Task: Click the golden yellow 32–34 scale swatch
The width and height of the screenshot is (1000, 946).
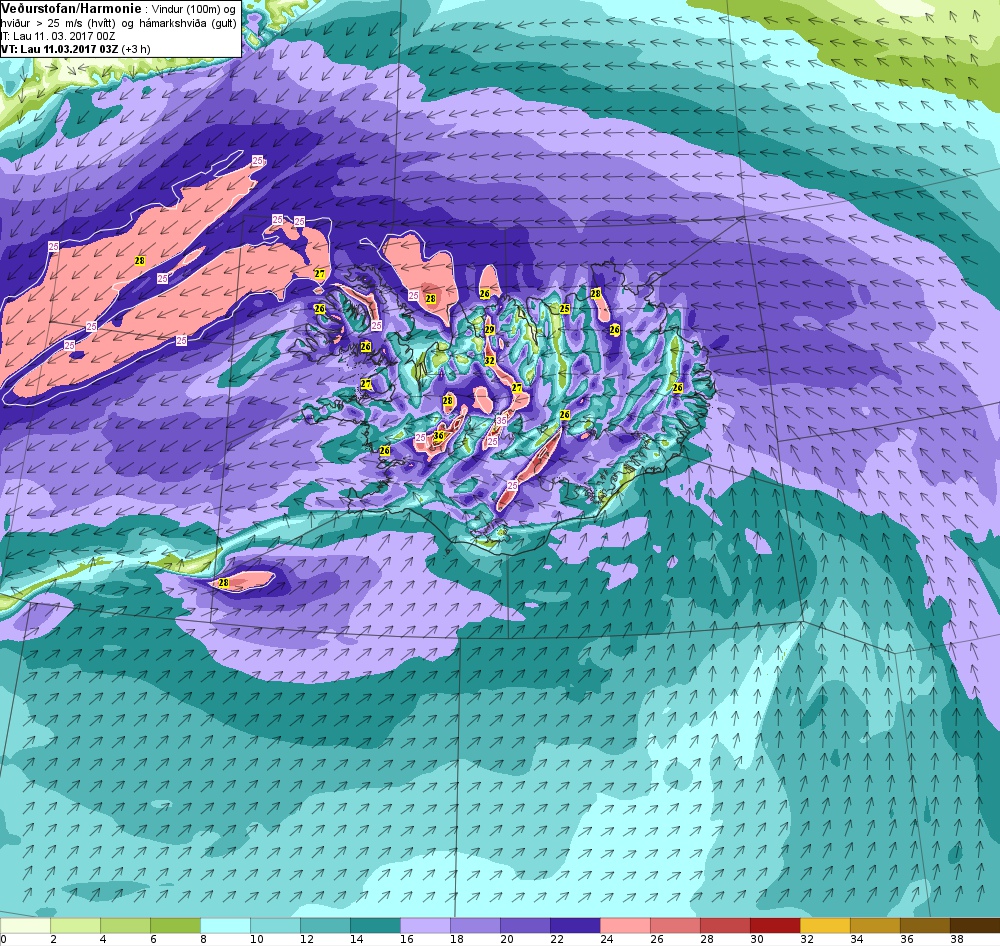Action: (825, 925)
